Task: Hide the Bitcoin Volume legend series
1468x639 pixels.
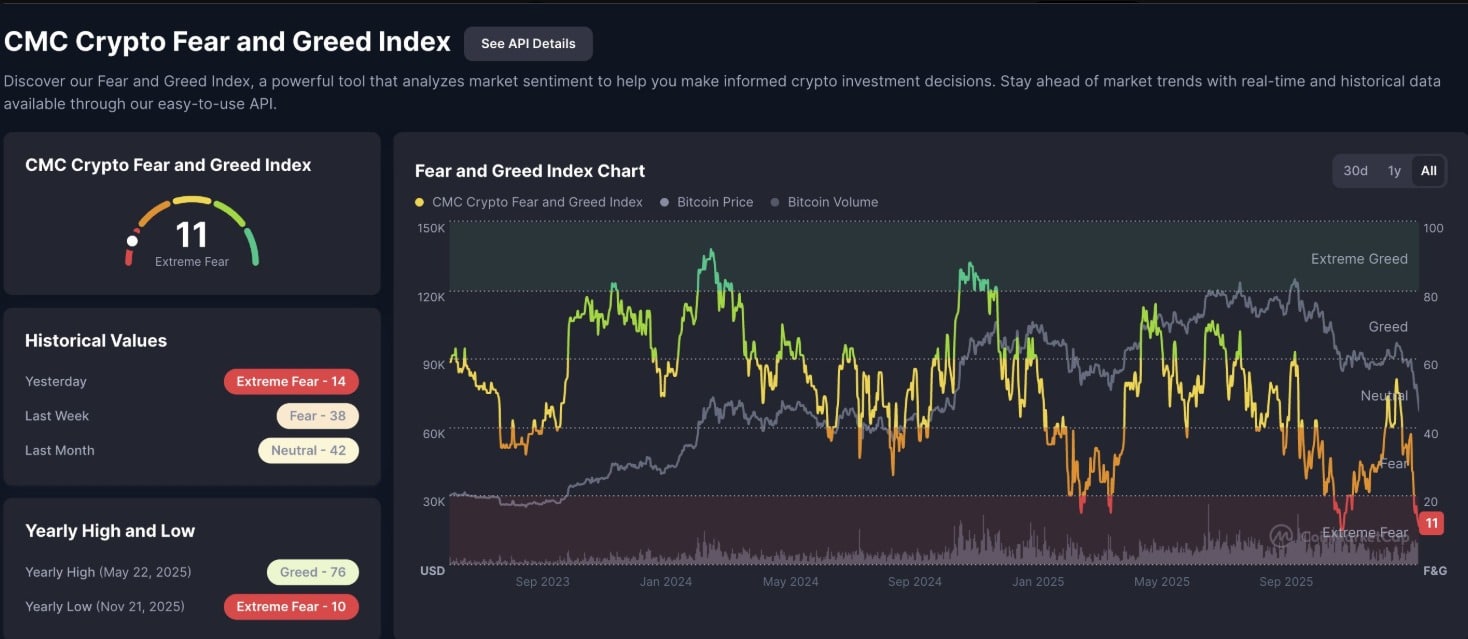Action: point(824,202)
